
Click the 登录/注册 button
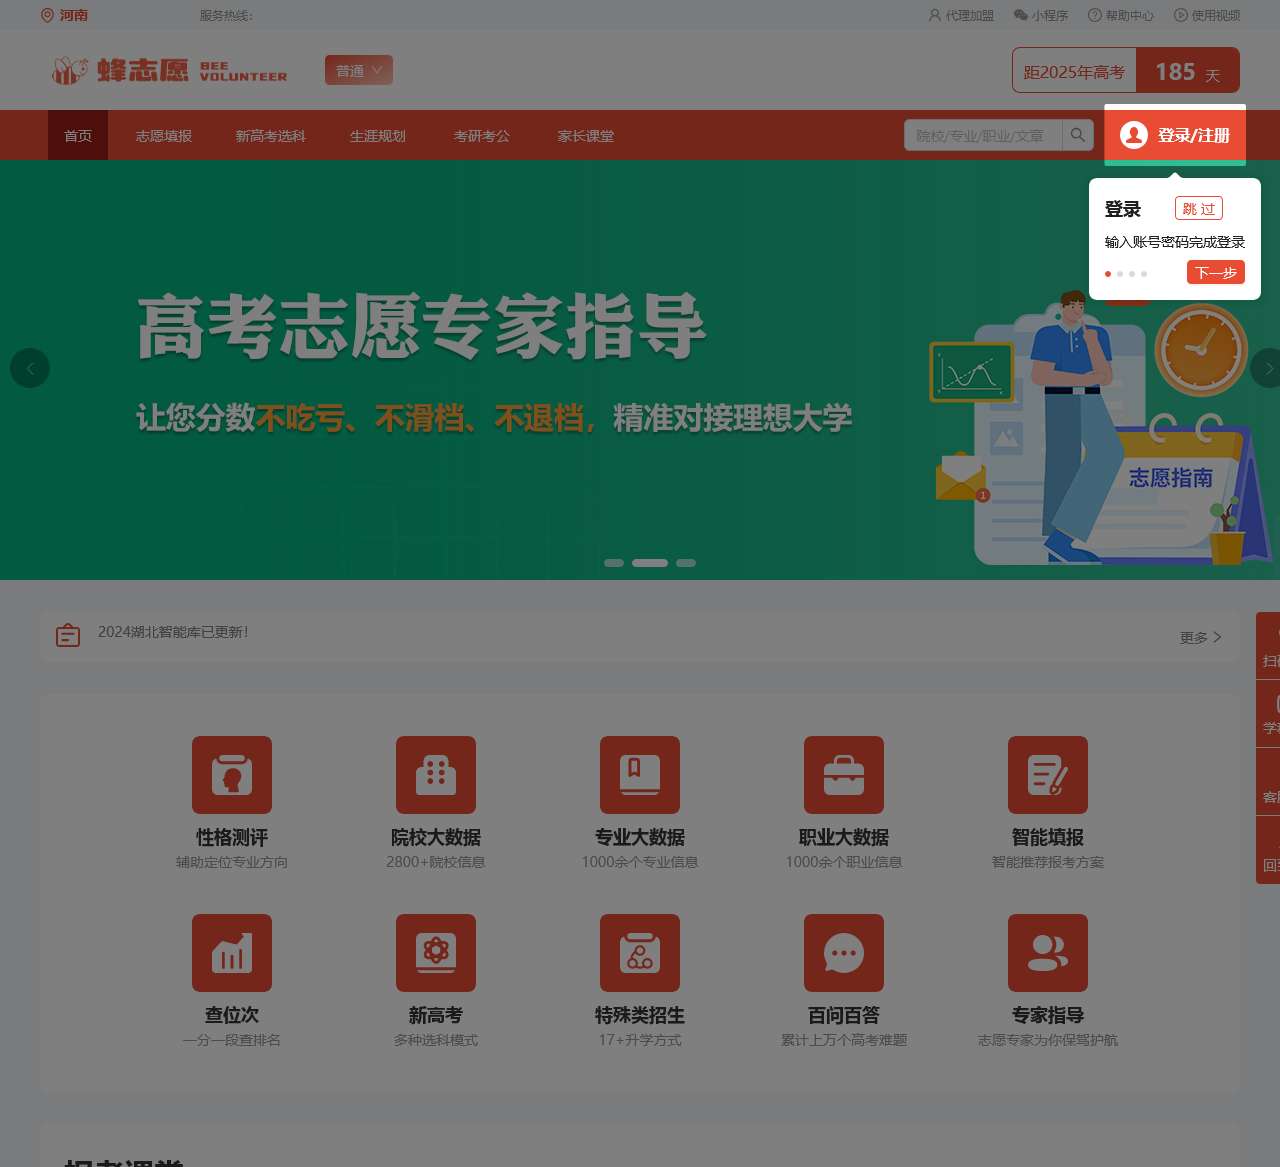1175,135
